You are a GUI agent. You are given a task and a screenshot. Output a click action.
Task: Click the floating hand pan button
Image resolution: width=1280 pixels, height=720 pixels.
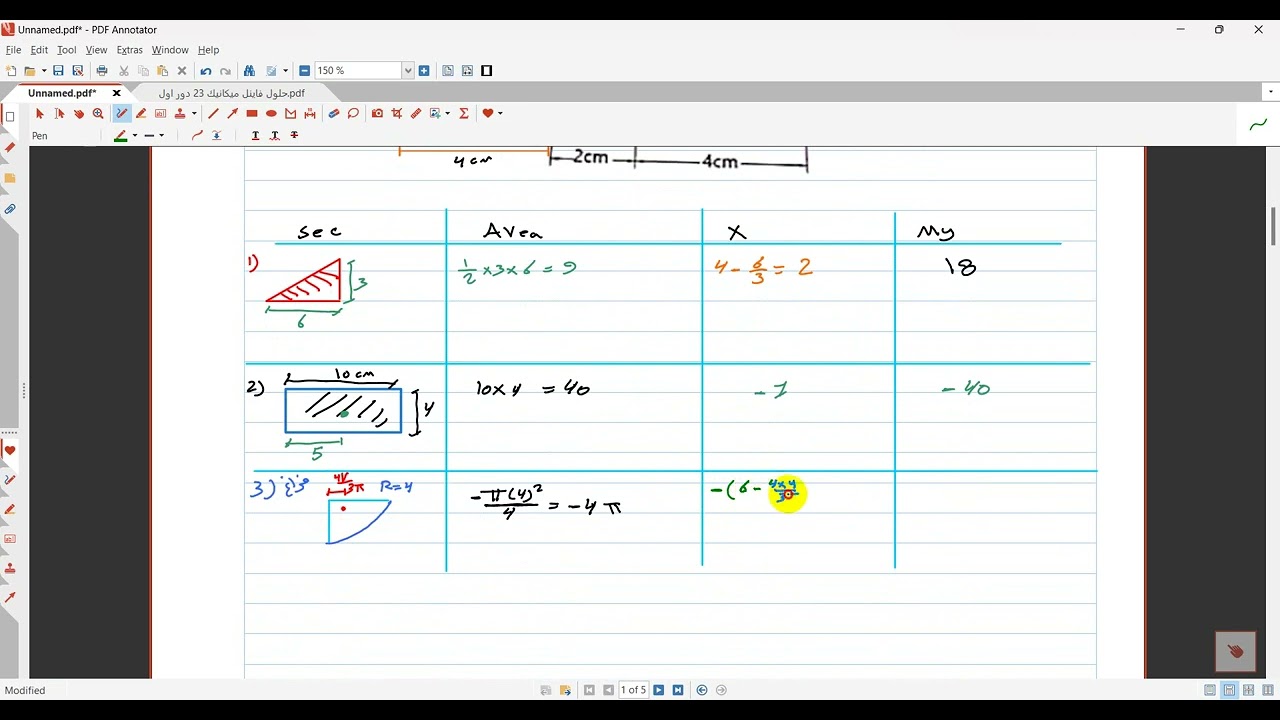(x=1235, y=652)
